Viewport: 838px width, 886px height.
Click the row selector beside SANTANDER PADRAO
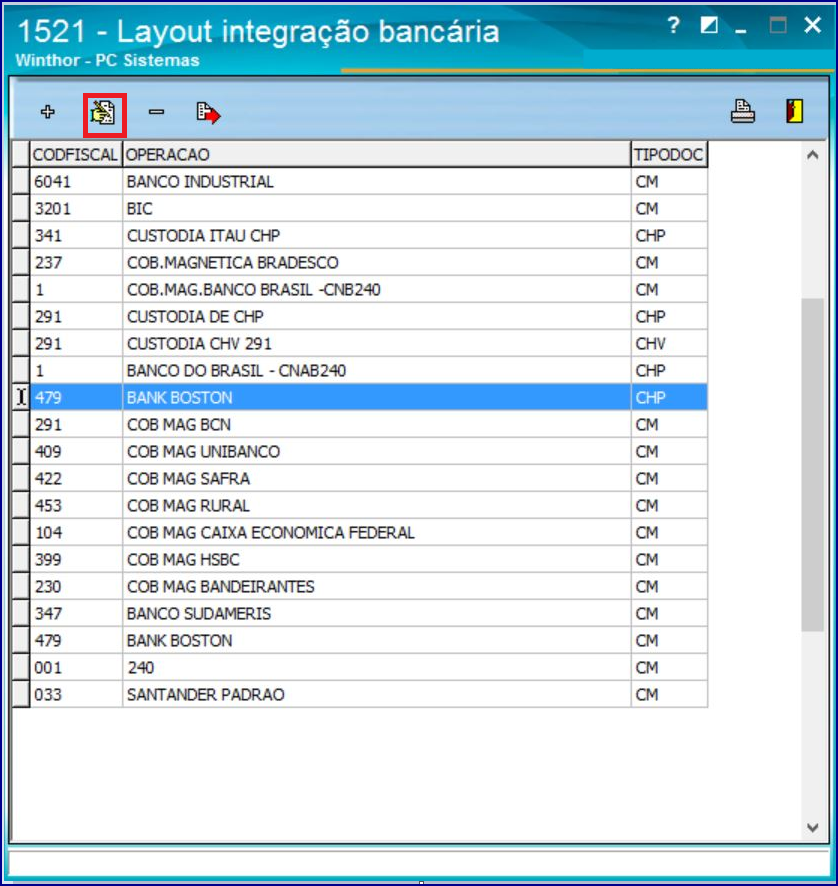tap(21, 694)
